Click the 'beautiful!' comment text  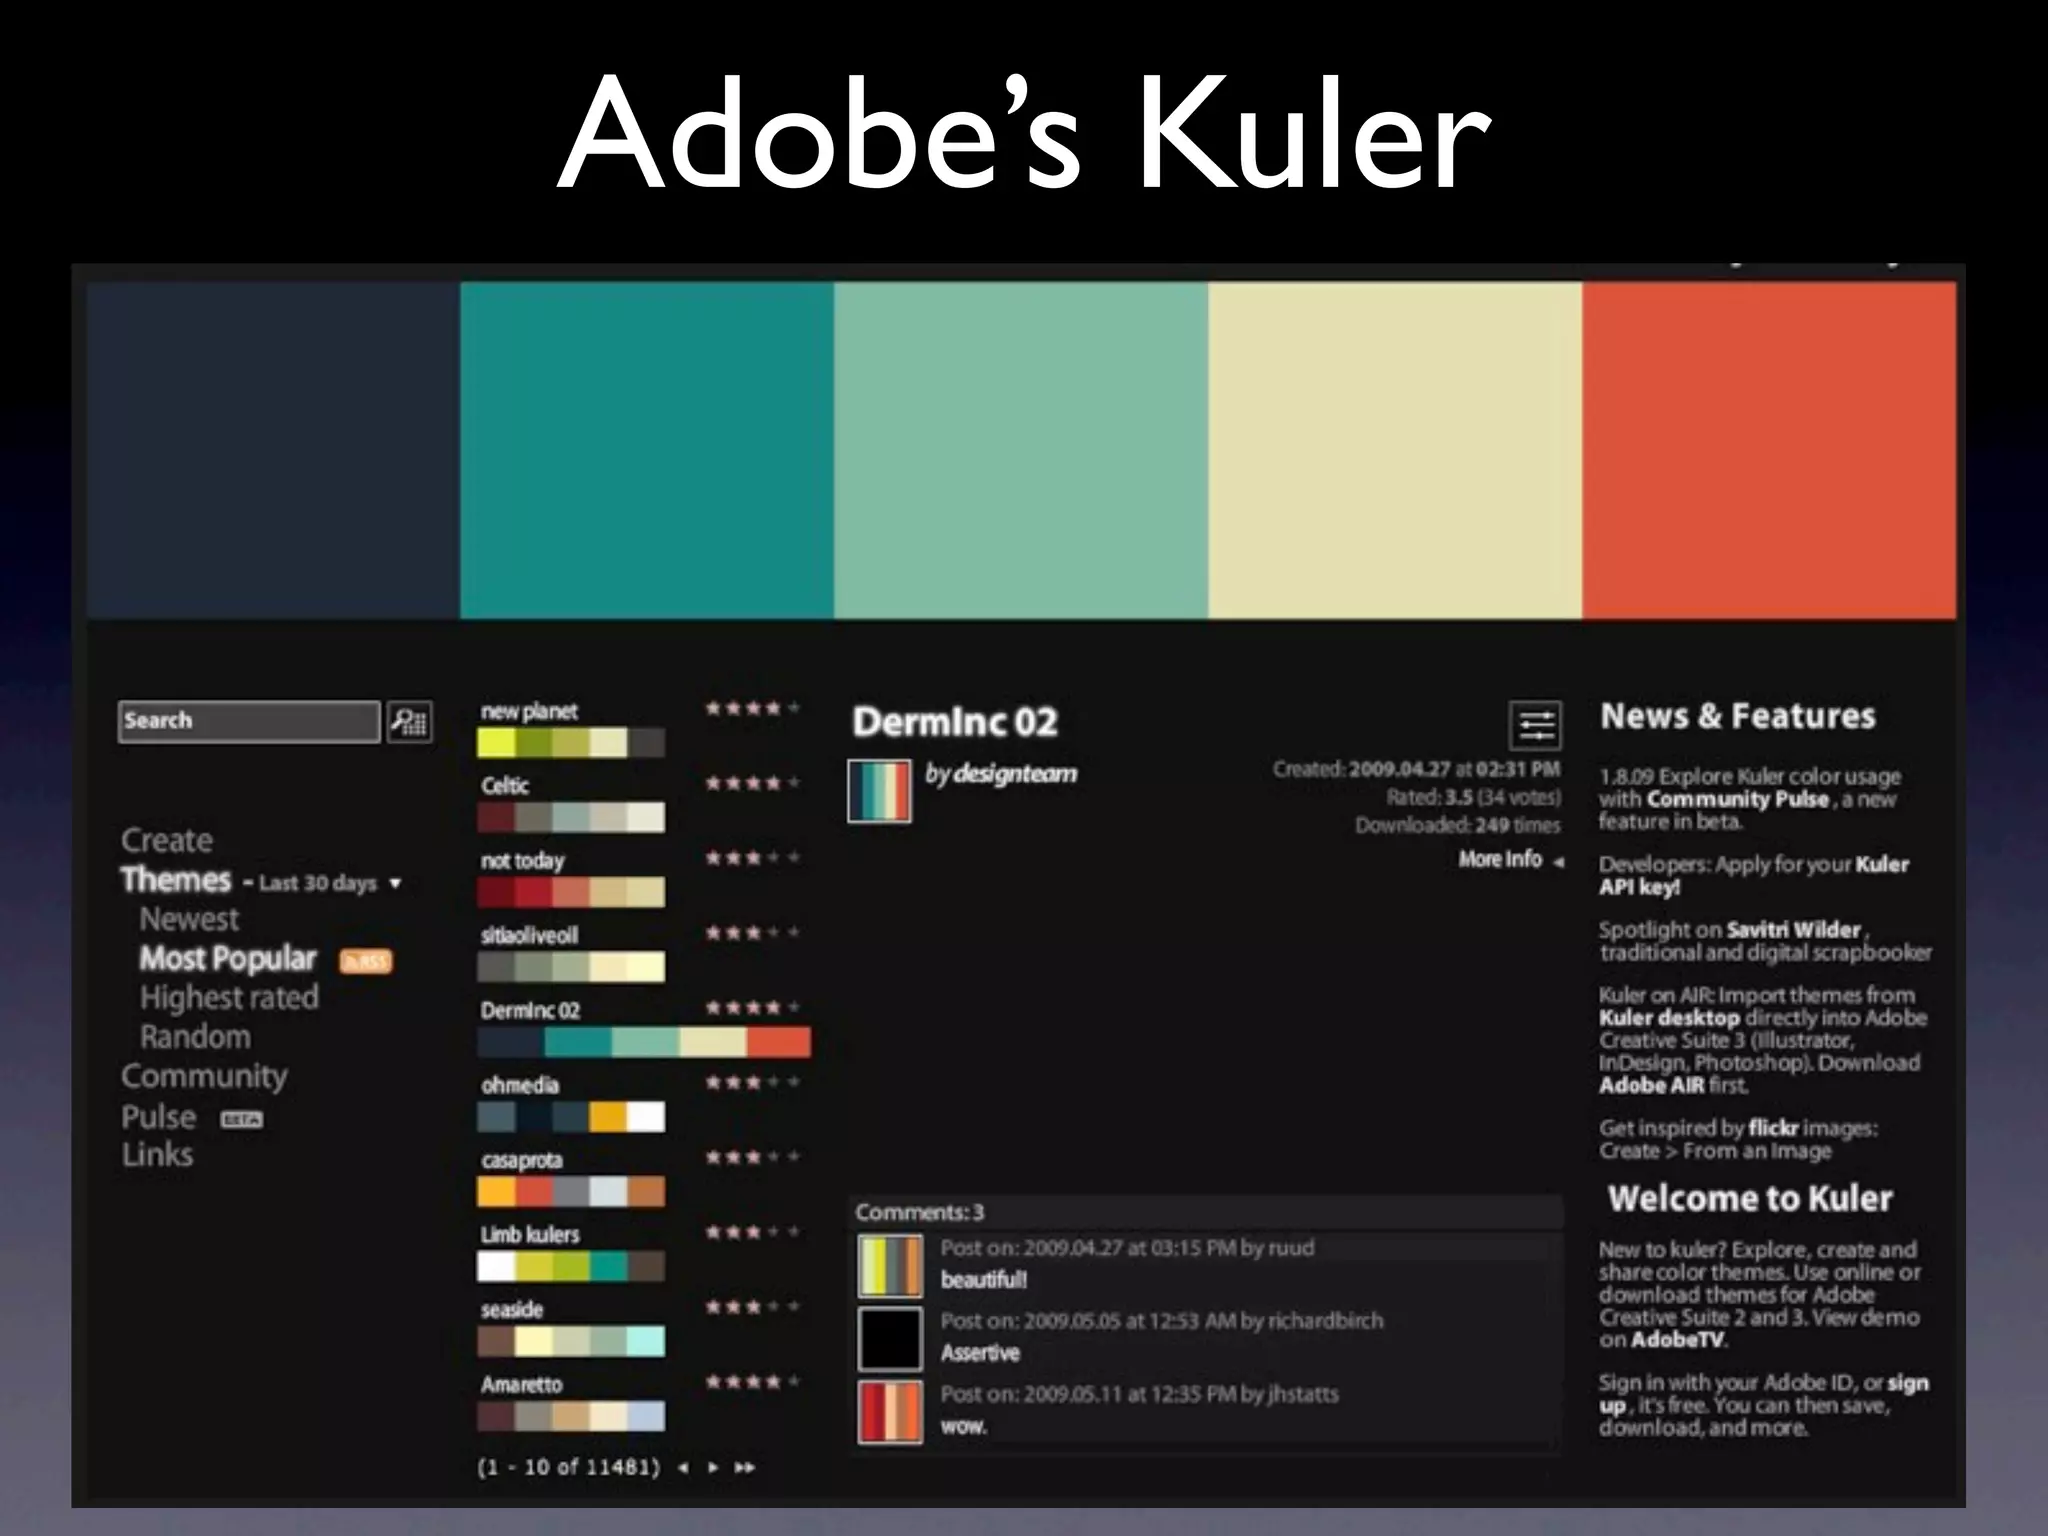984,1280
